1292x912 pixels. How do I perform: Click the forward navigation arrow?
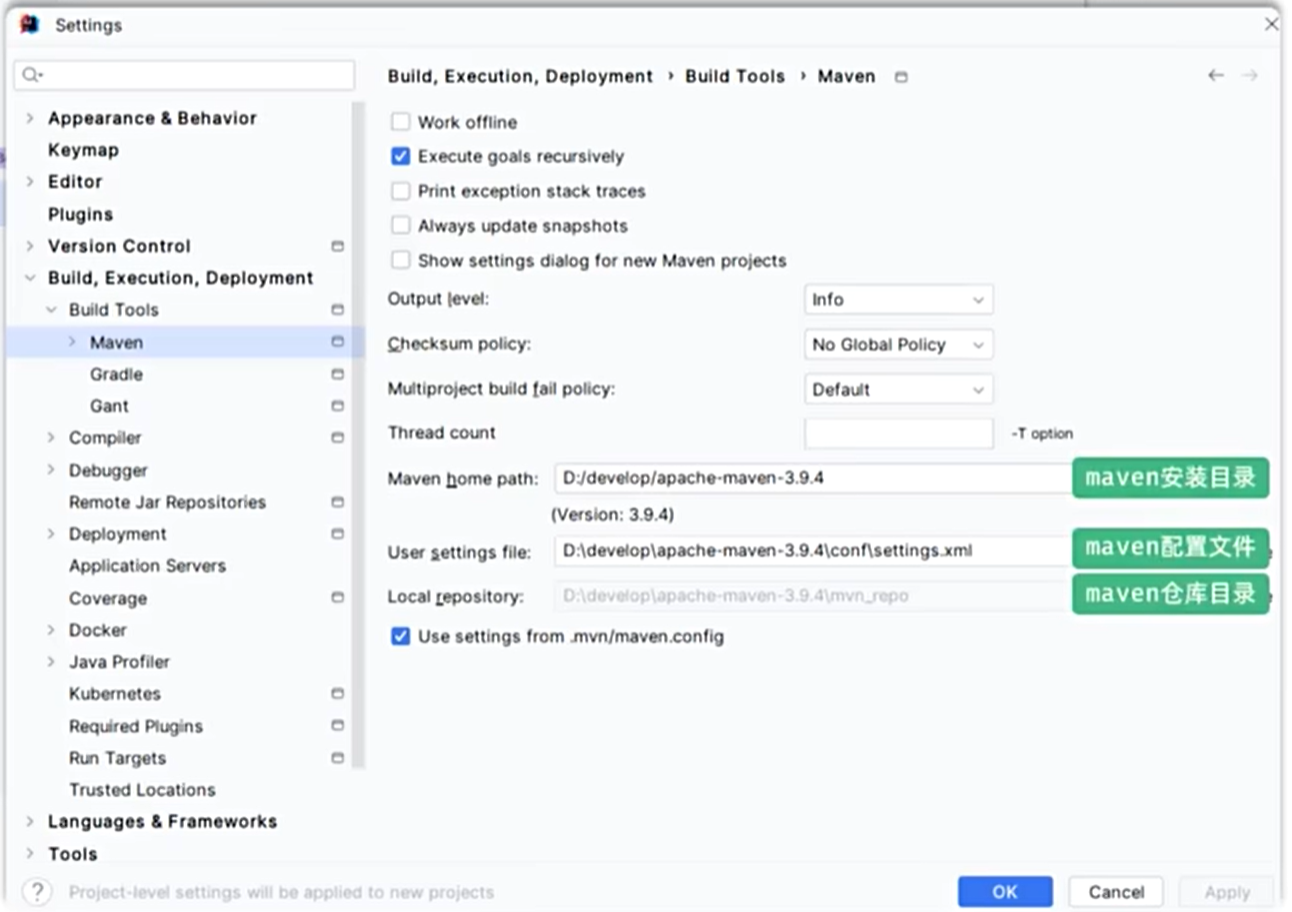(x=1250, y=76)
